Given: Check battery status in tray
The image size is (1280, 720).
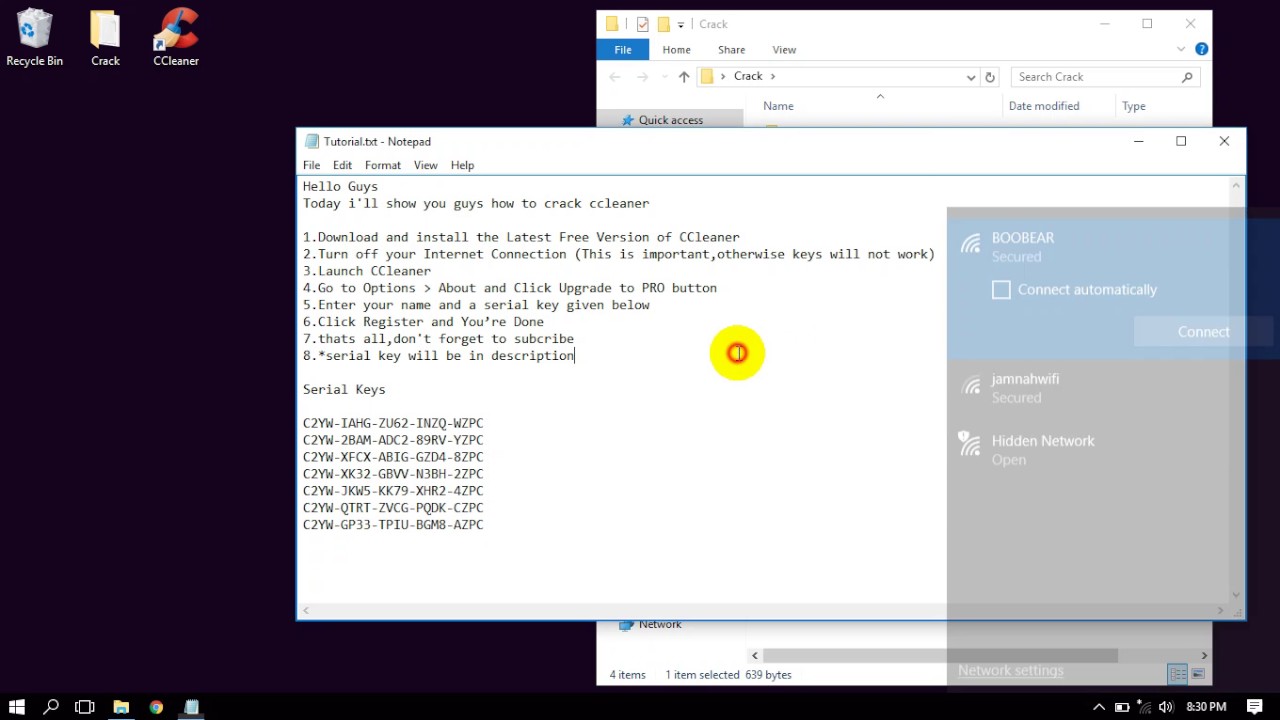Looking at the screenshot, I should click(x=1122, y=707).
